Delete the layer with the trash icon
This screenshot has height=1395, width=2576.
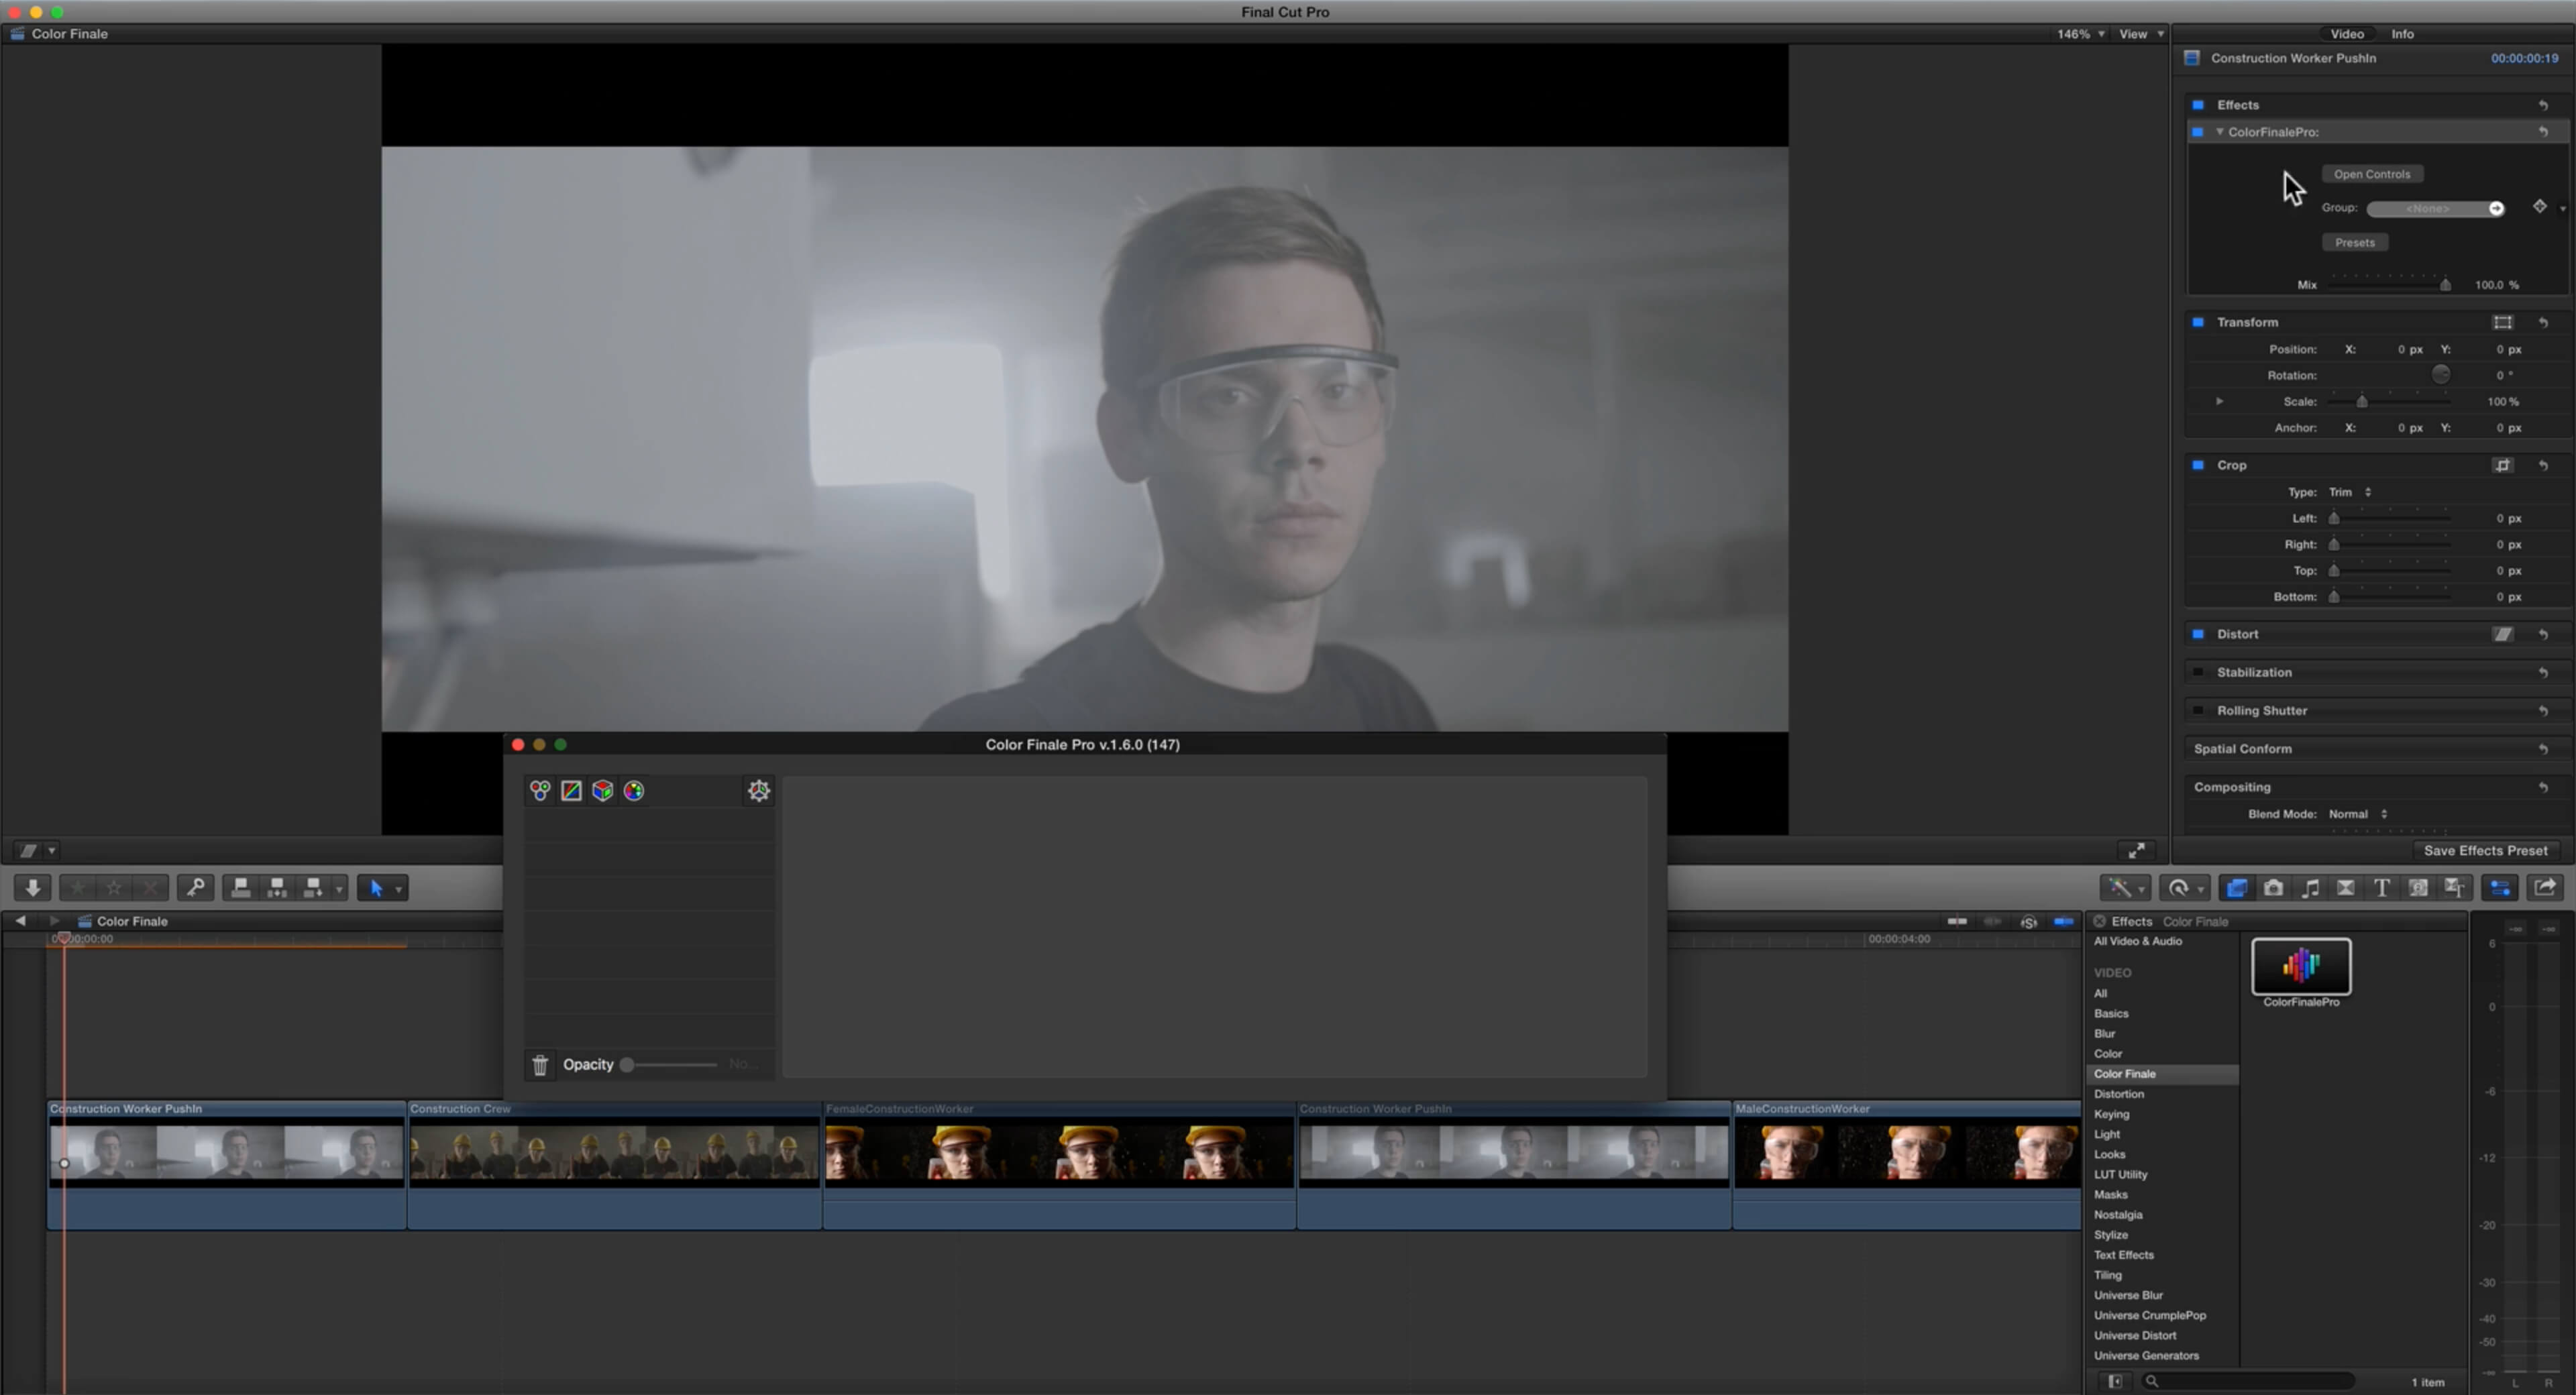click(540, 1065)
